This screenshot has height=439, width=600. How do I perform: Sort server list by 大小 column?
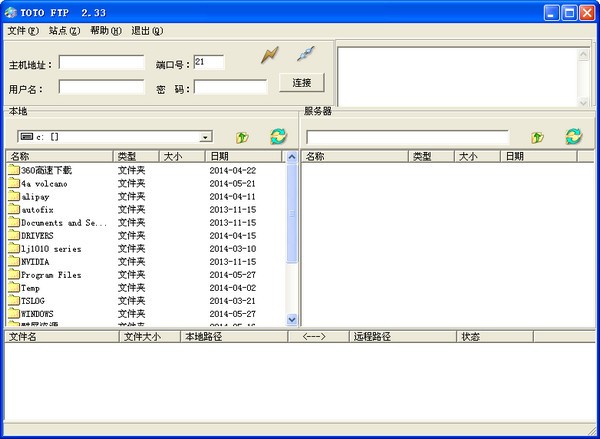(x=477, y=156)
